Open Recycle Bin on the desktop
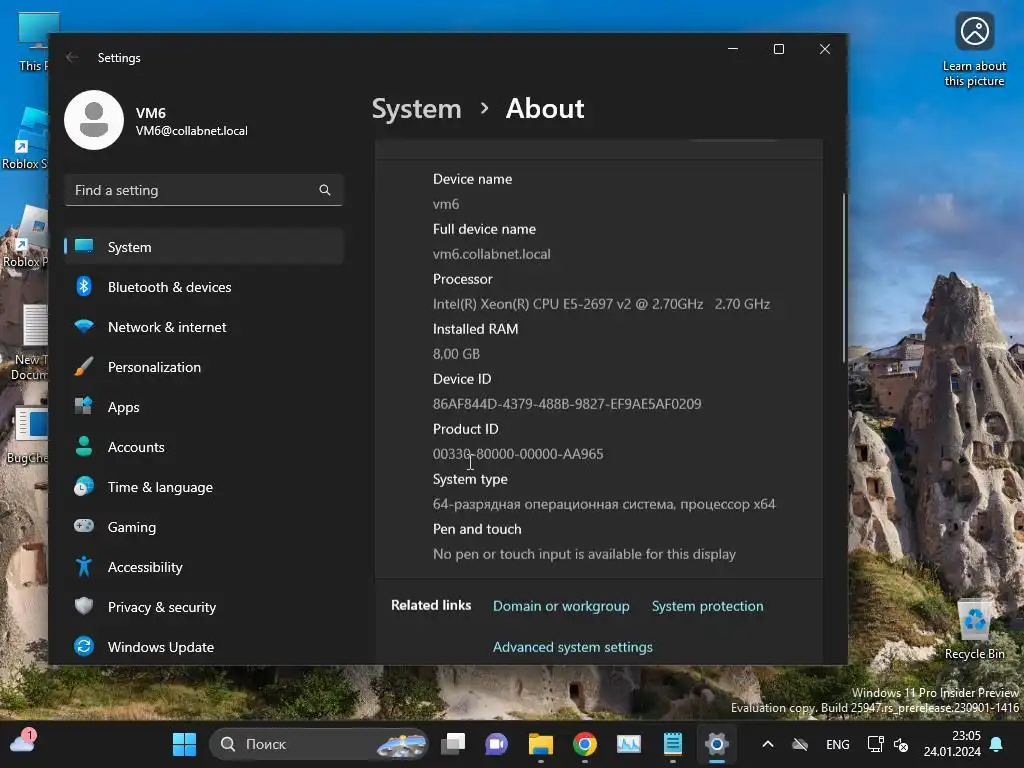This screenshot has width=1024, height=768. [974, 630]
